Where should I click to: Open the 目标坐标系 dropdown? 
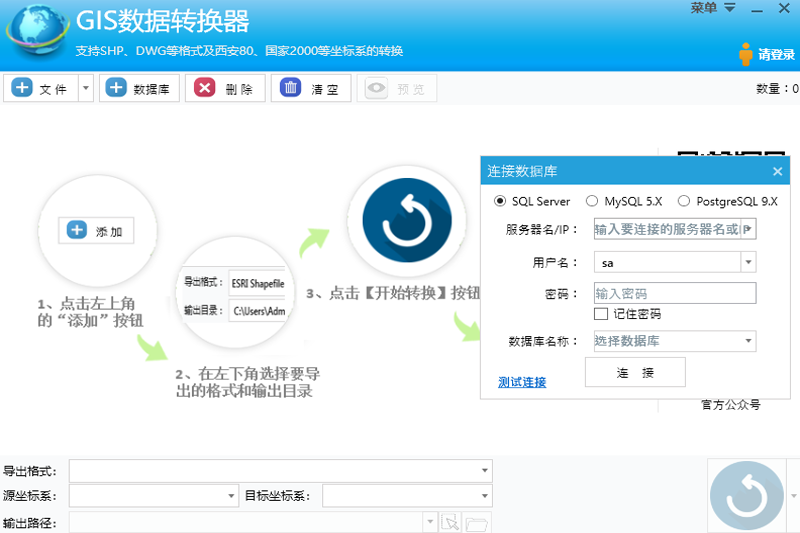click(407, 495)
